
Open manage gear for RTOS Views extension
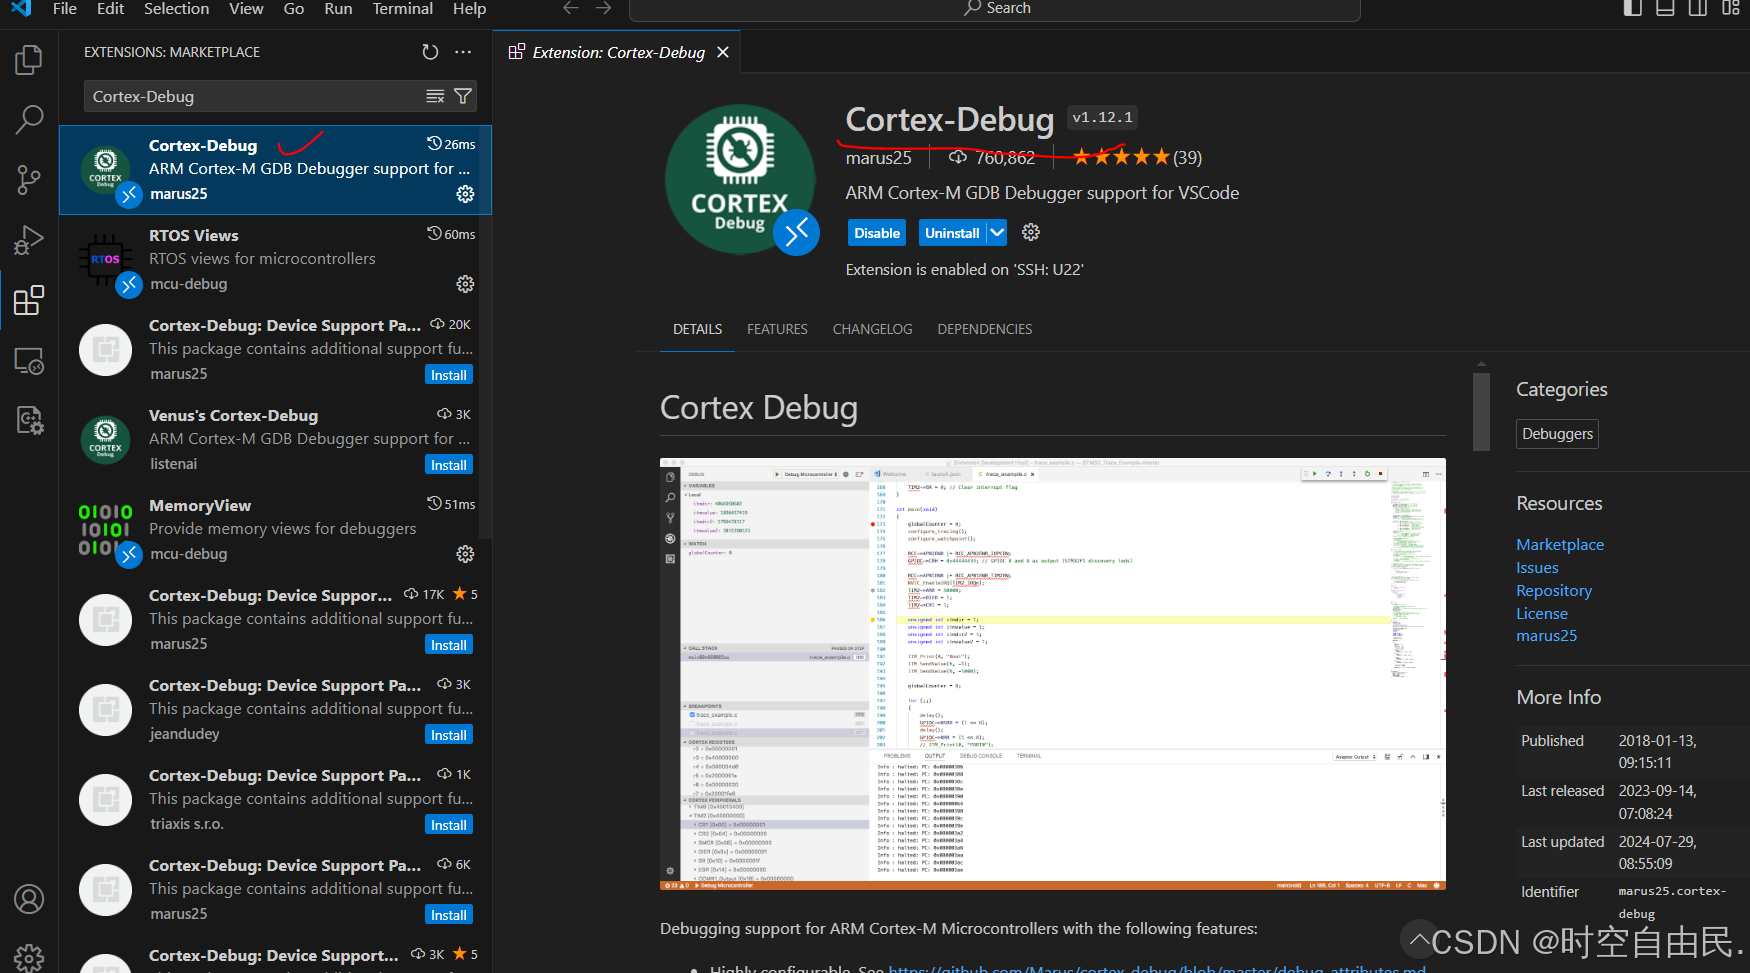pos(465,284)
